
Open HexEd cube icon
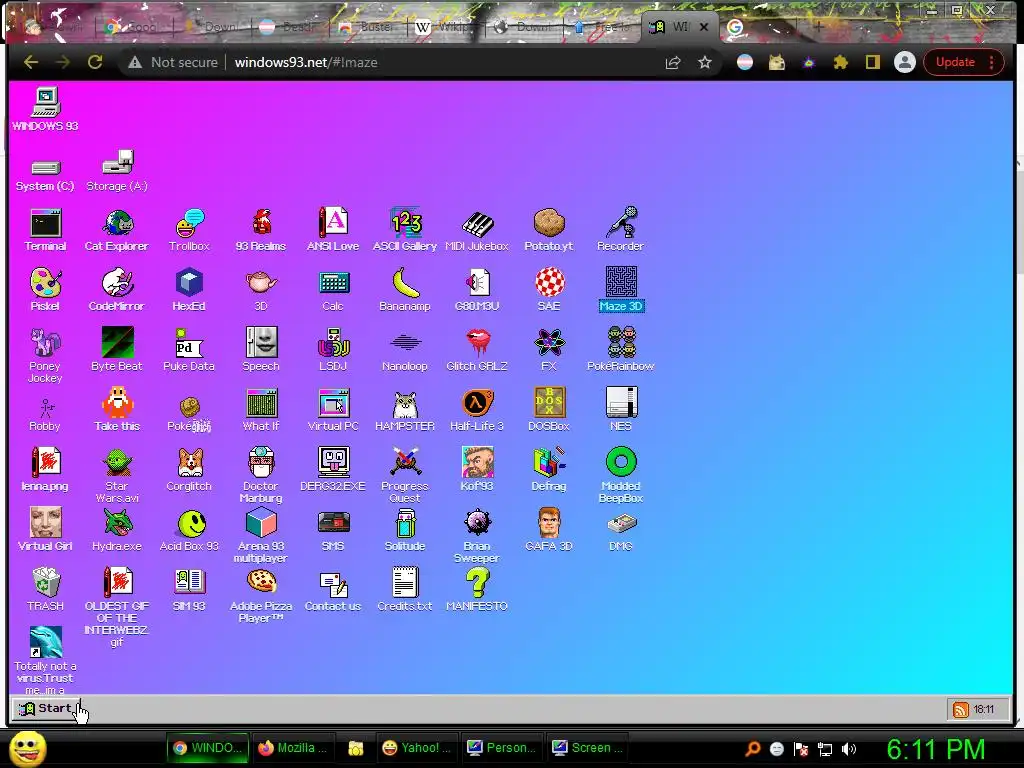point(189,290)
